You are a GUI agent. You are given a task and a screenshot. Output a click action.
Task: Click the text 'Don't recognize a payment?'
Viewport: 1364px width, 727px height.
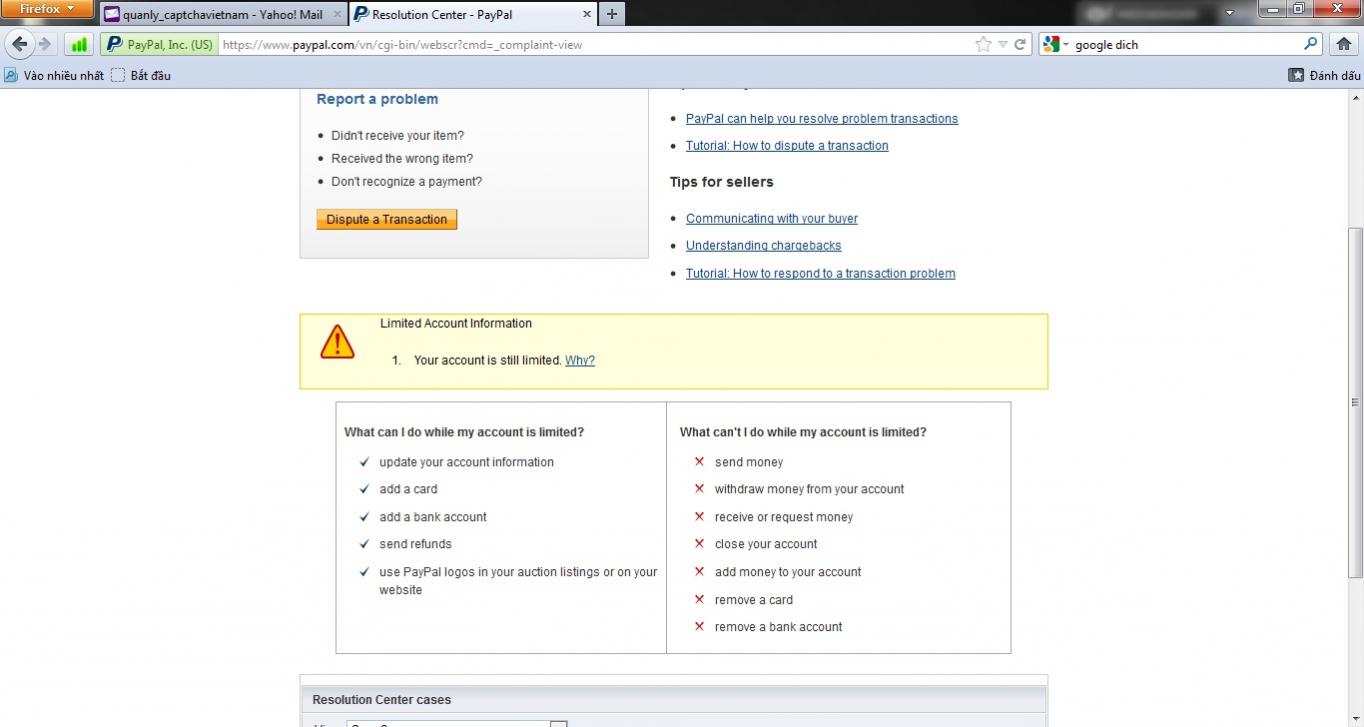[x=407, y=182]
